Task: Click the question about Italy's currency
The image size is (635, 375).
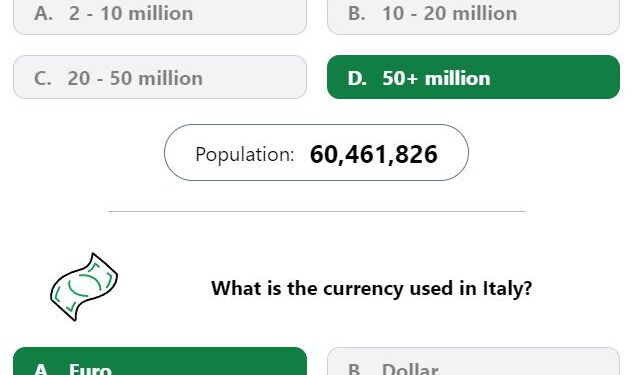Action: pyautogui.click(x=371, y=288)
